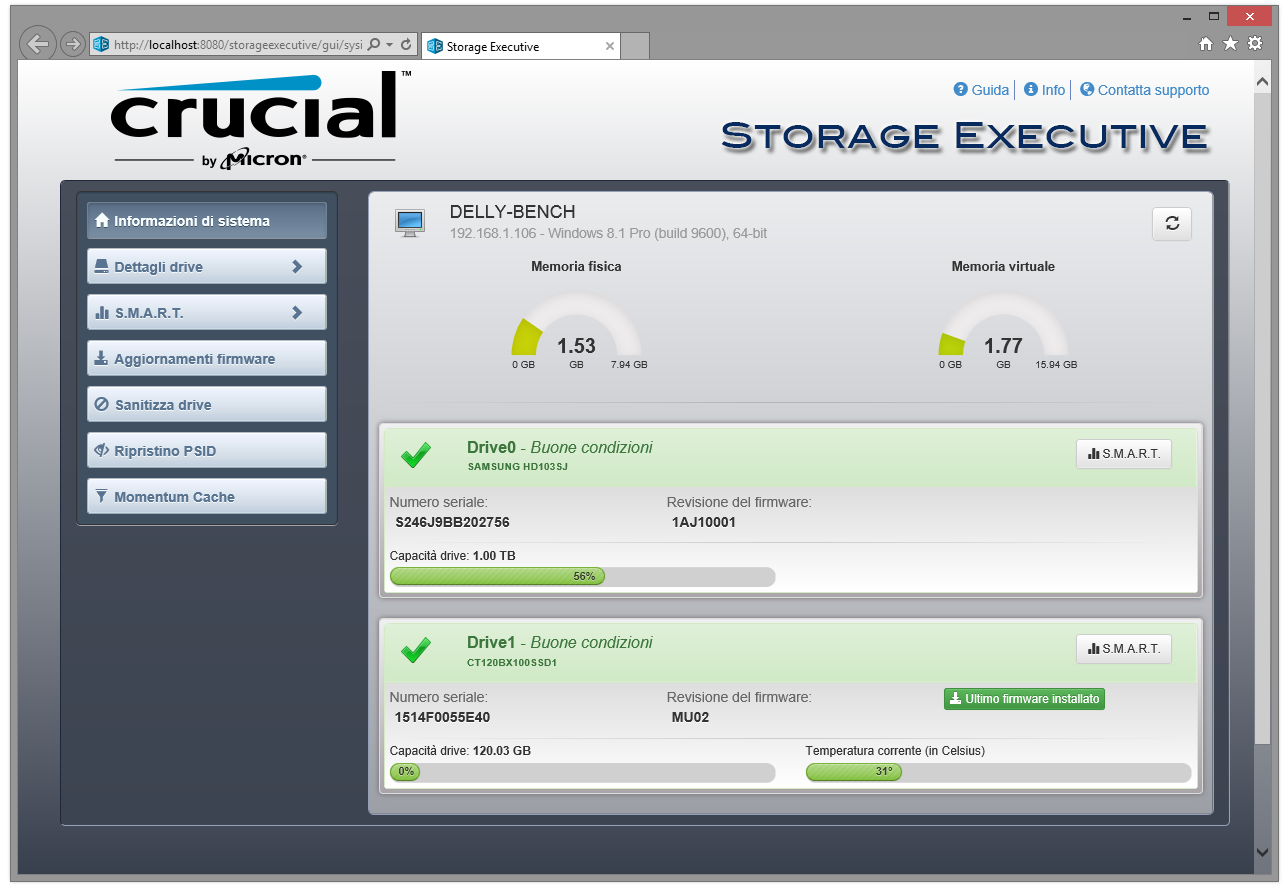Screen dimensions: 1287x891
Task: Select the Storage Executive tab
Action: point(520,46)
